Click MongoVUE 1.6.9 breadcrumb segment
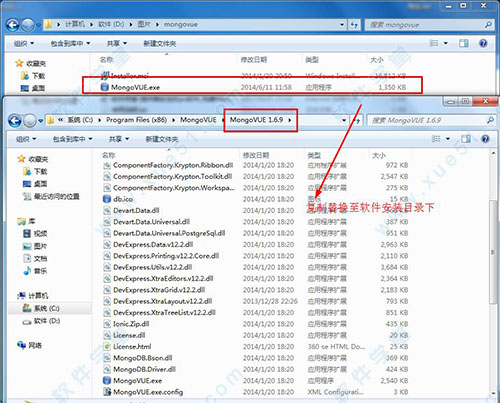Screen dimensions: 500x403 256,120
